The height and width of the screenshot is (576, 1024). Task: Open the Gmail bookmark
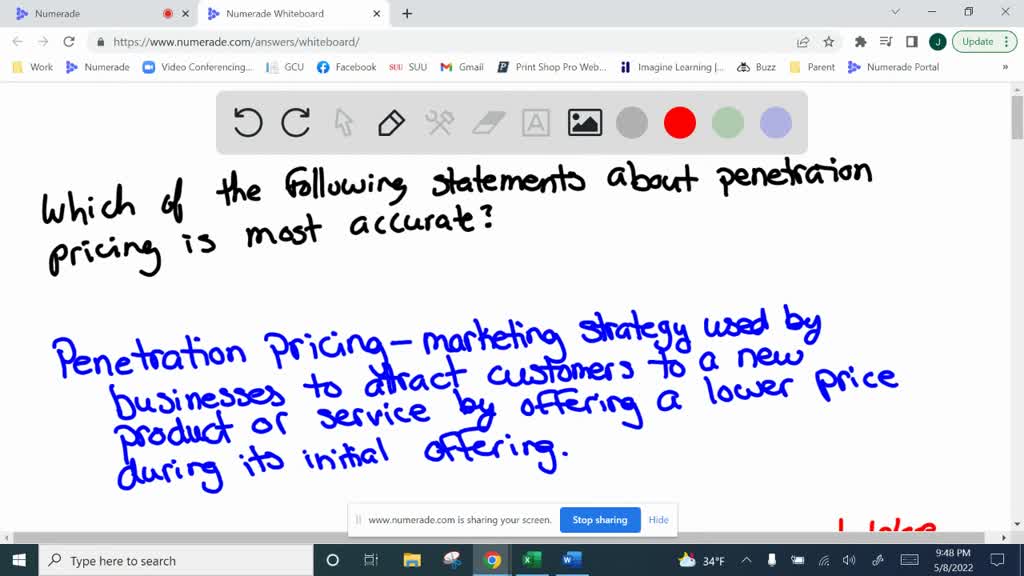(462, 67)
